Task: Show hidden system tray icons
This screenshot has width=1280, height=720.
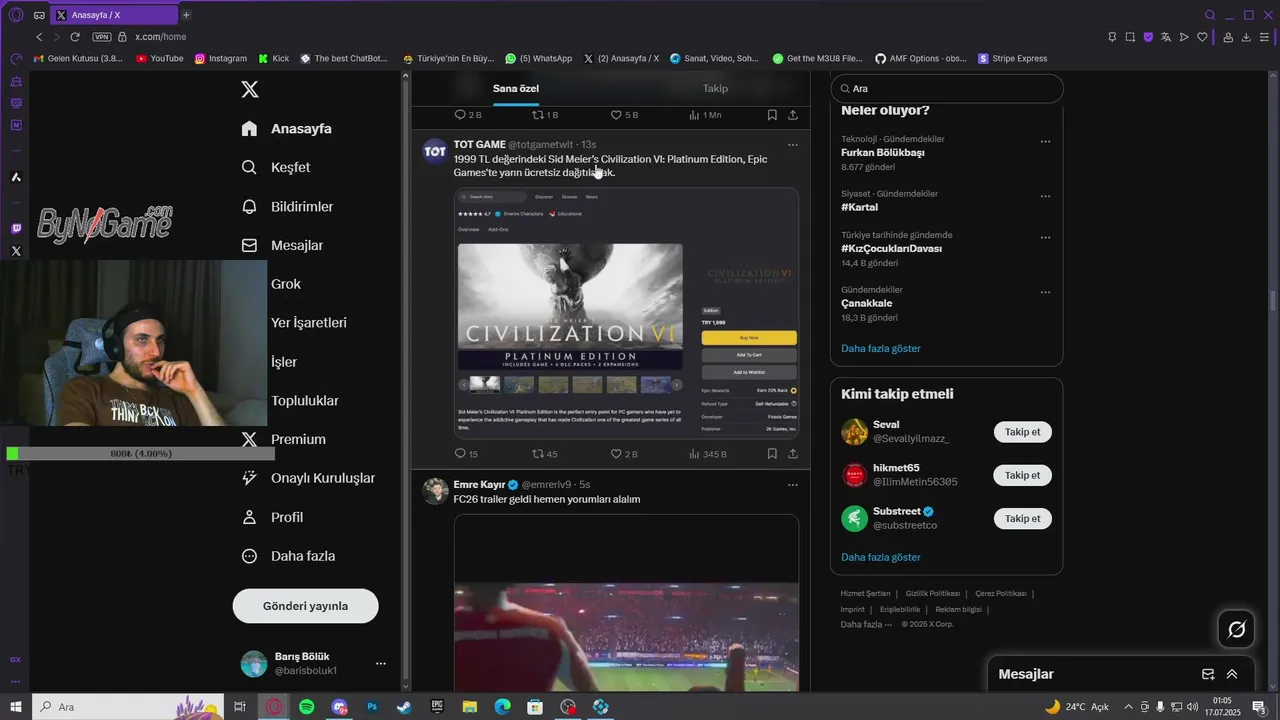Action: point(1128,707)
